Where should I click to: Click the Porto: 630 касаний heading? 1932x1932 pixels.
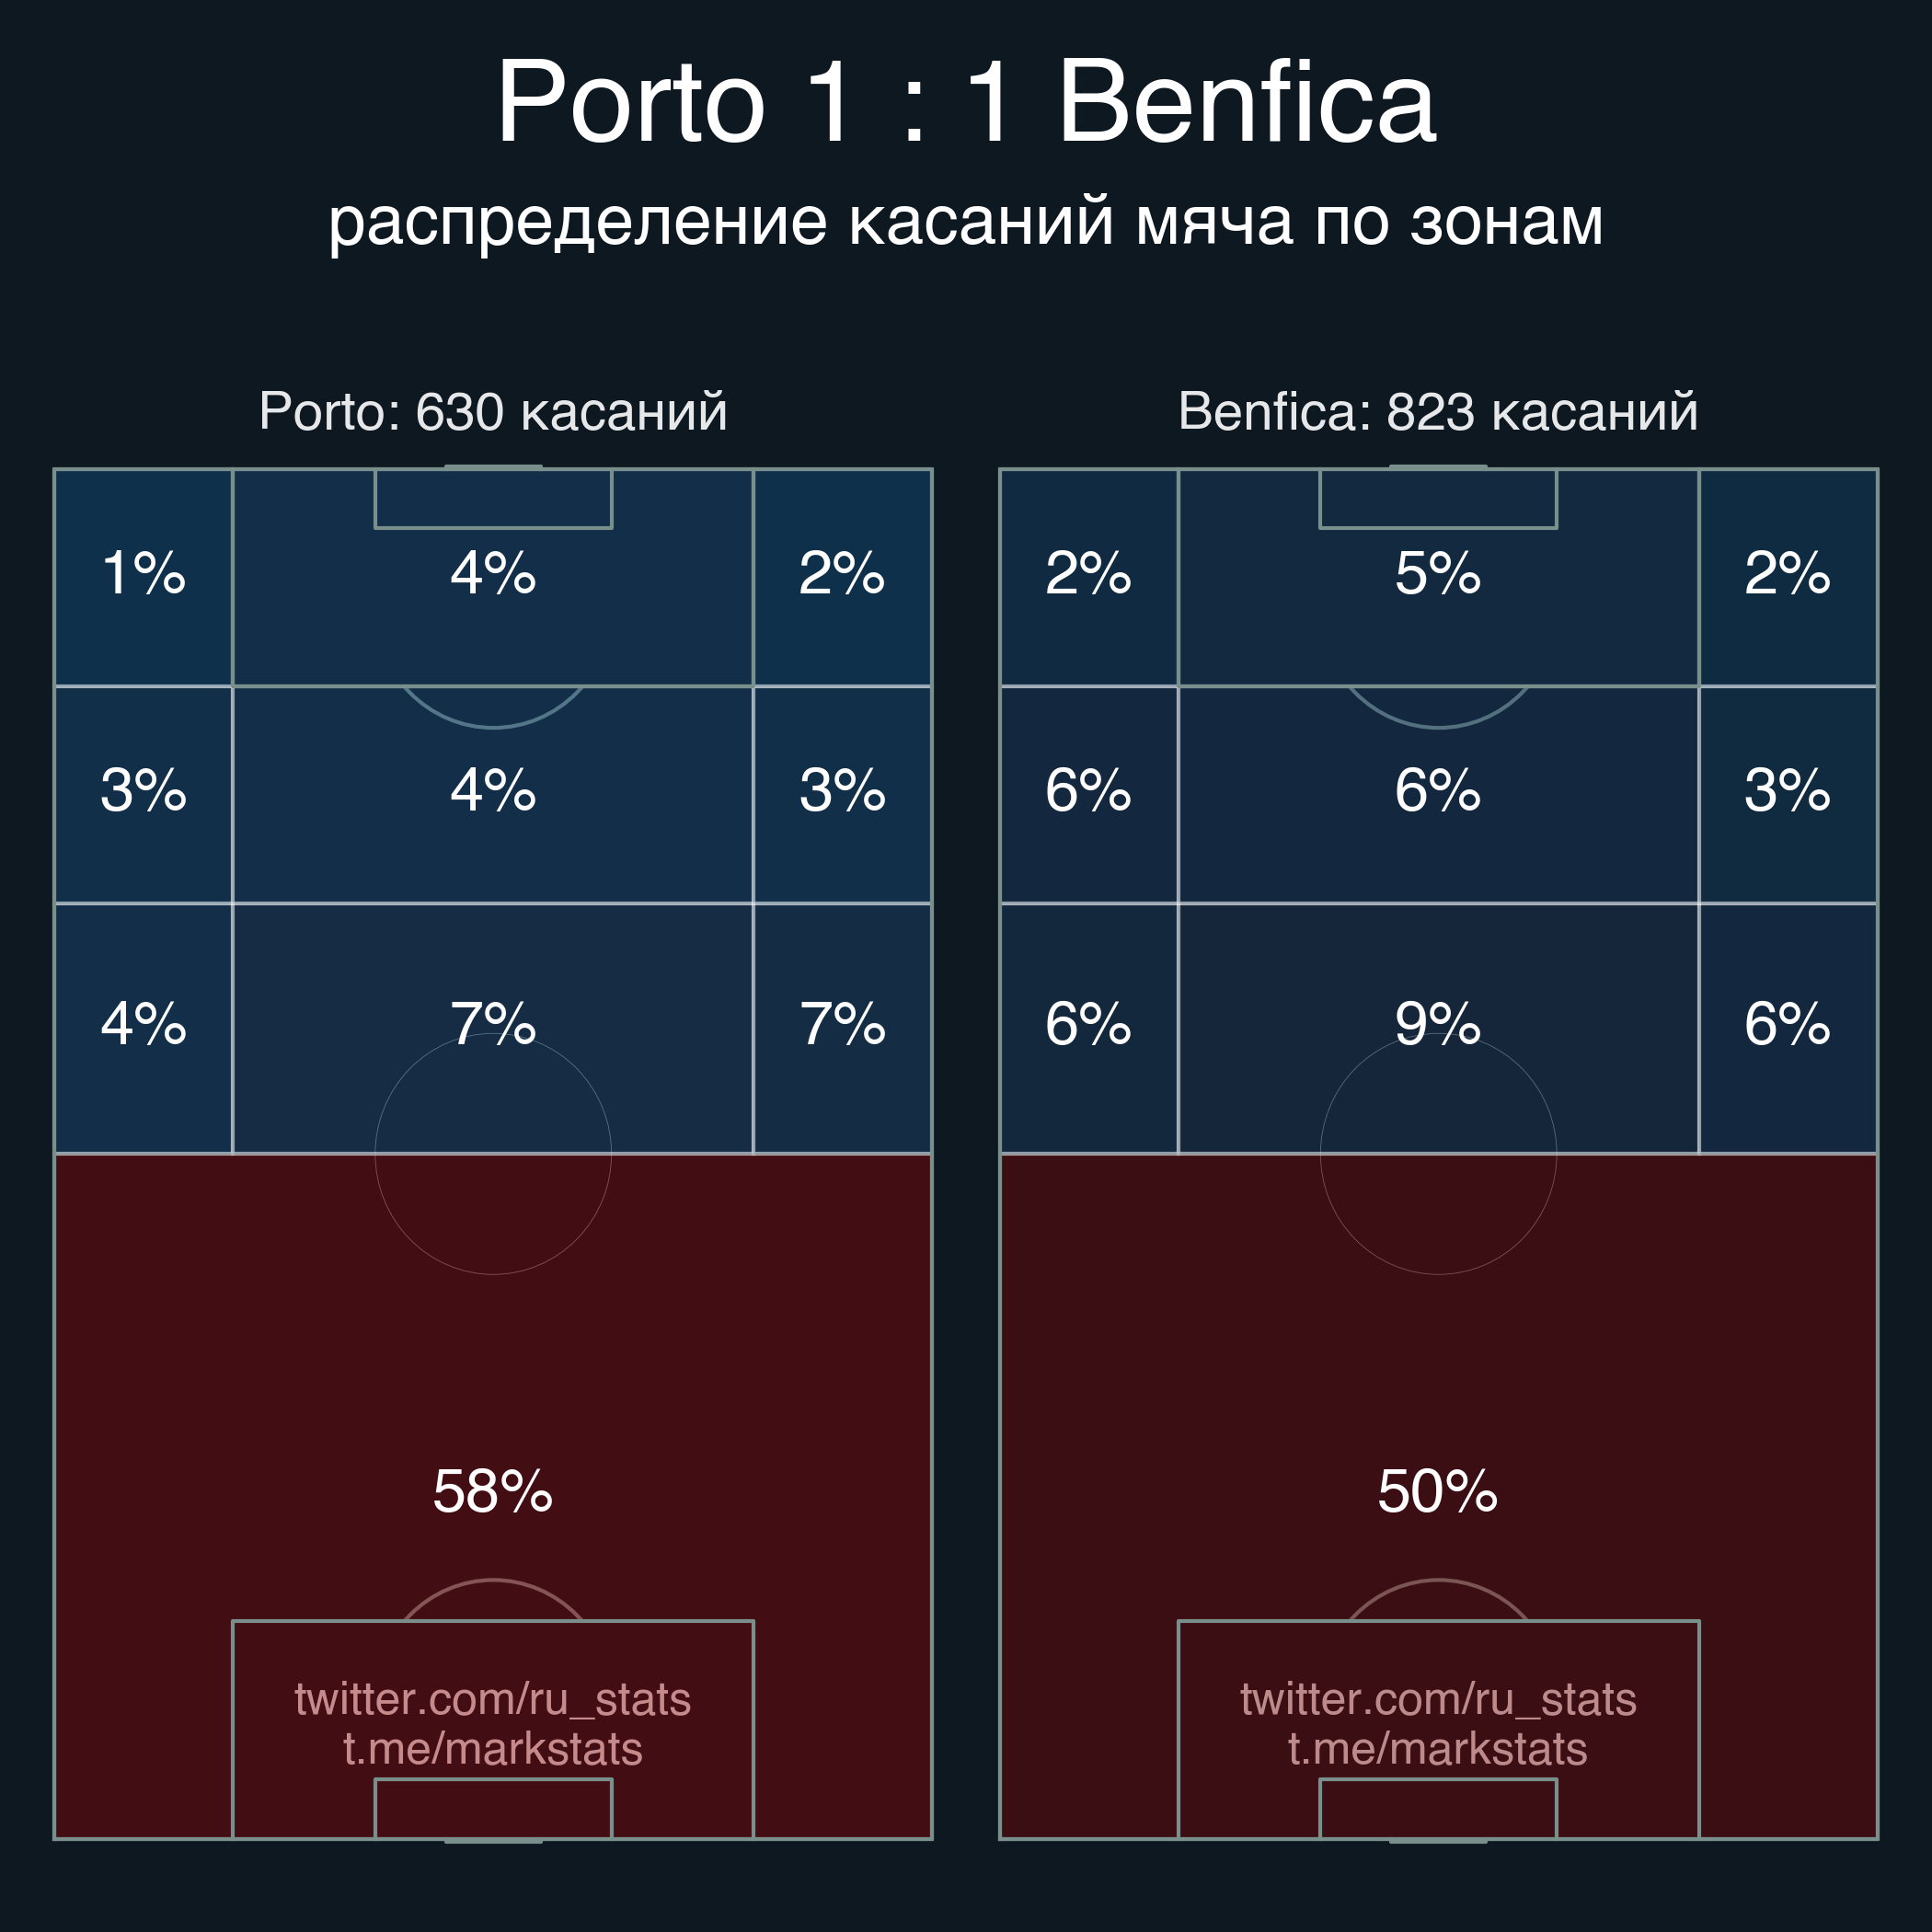pyautogui.click(x=493, y=412)
